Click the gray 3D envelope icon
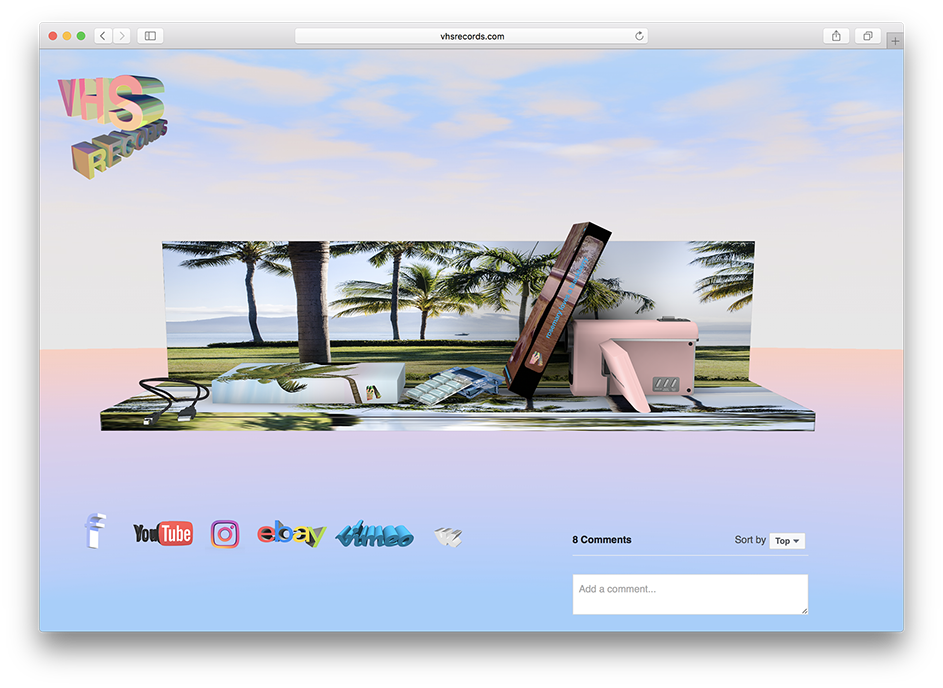Viewport: 943px width, 688px height. coord(448,538)
